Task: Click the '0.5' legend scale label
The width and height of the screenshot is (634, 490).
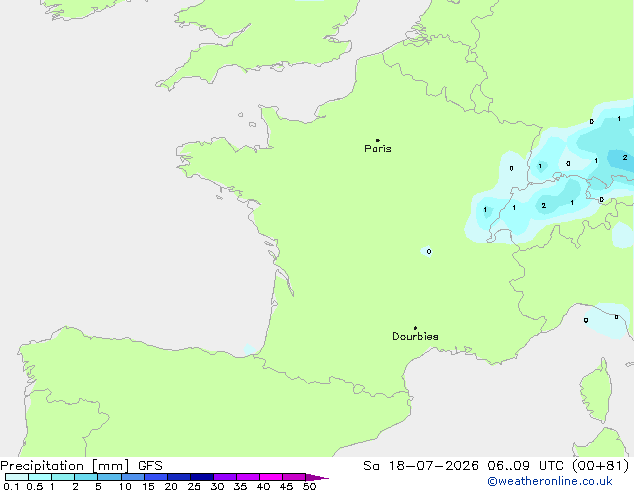Action: (35, 486)
